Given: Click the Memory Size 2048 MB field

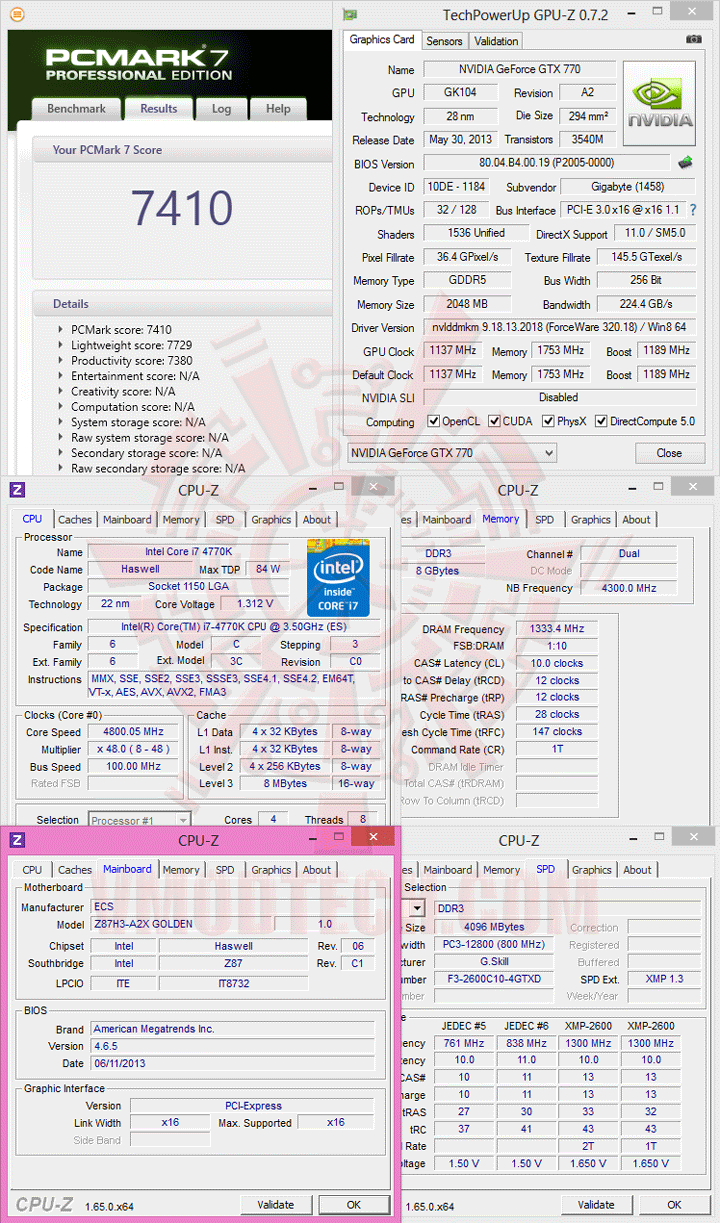Looking at the screenshot, I should click(468, 304).
